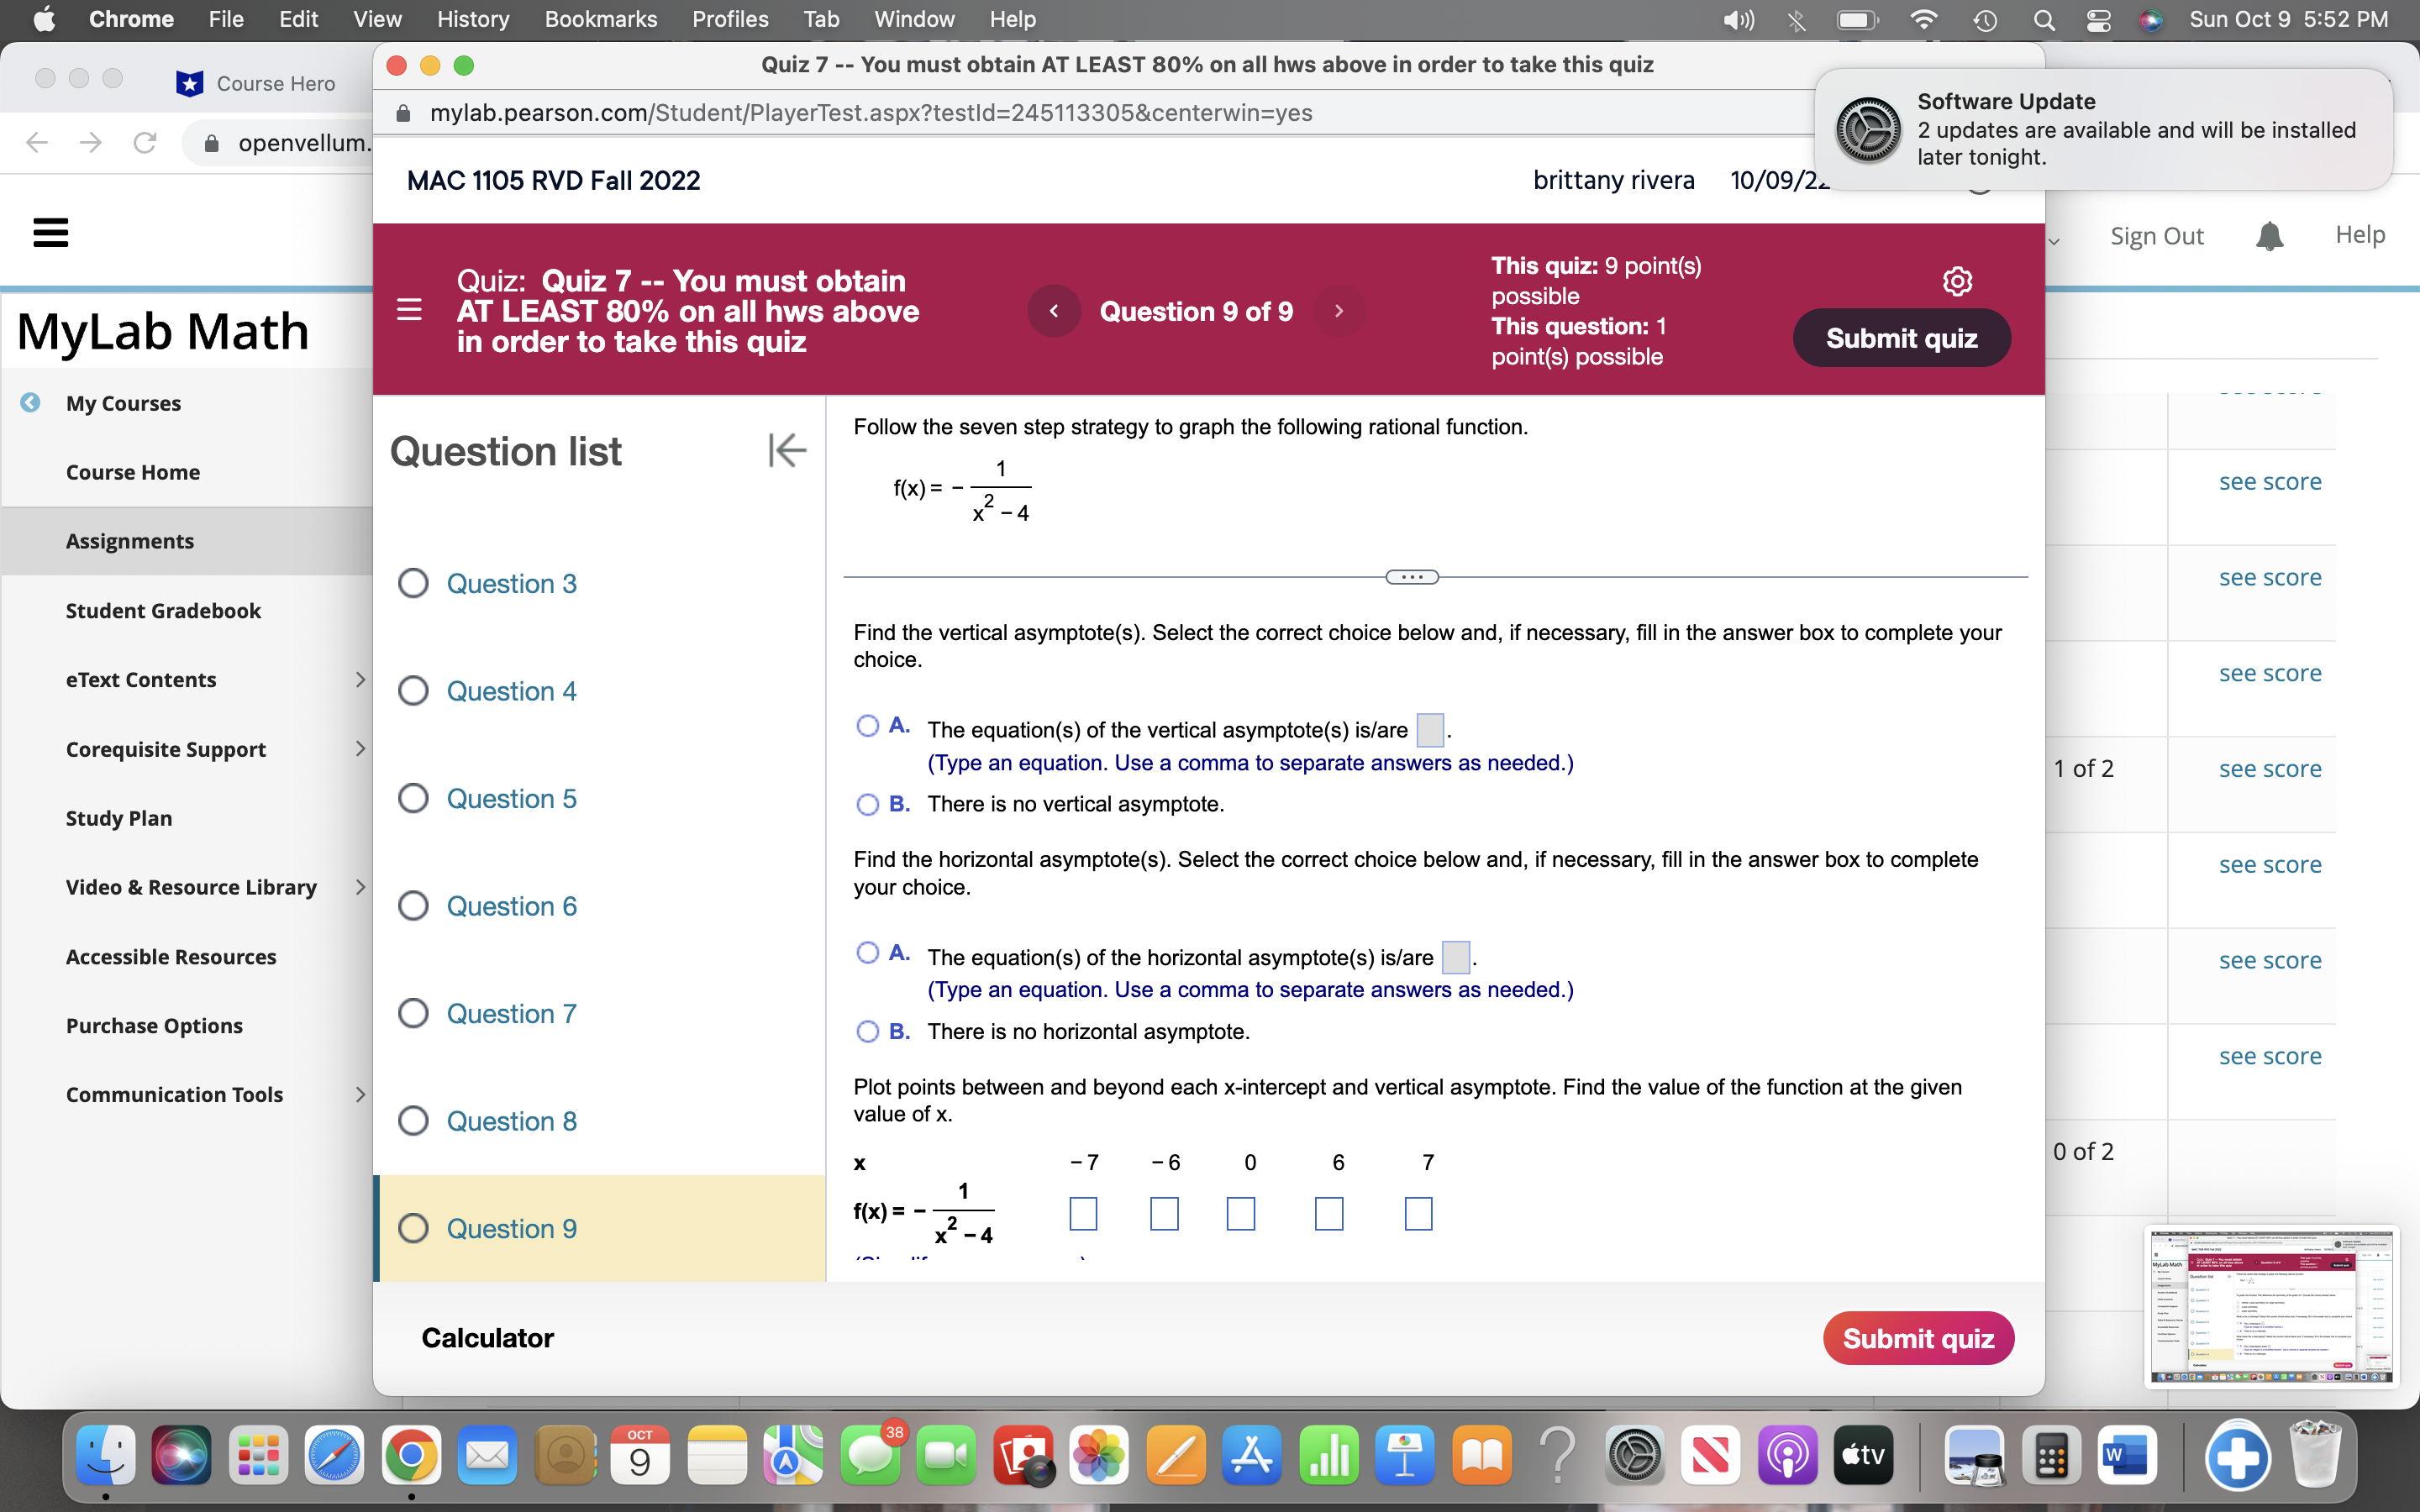Reload the page in Chrome
The width and height of the screenshot is (2420, 1512).
pyautogui.click(x=144, y=142)
